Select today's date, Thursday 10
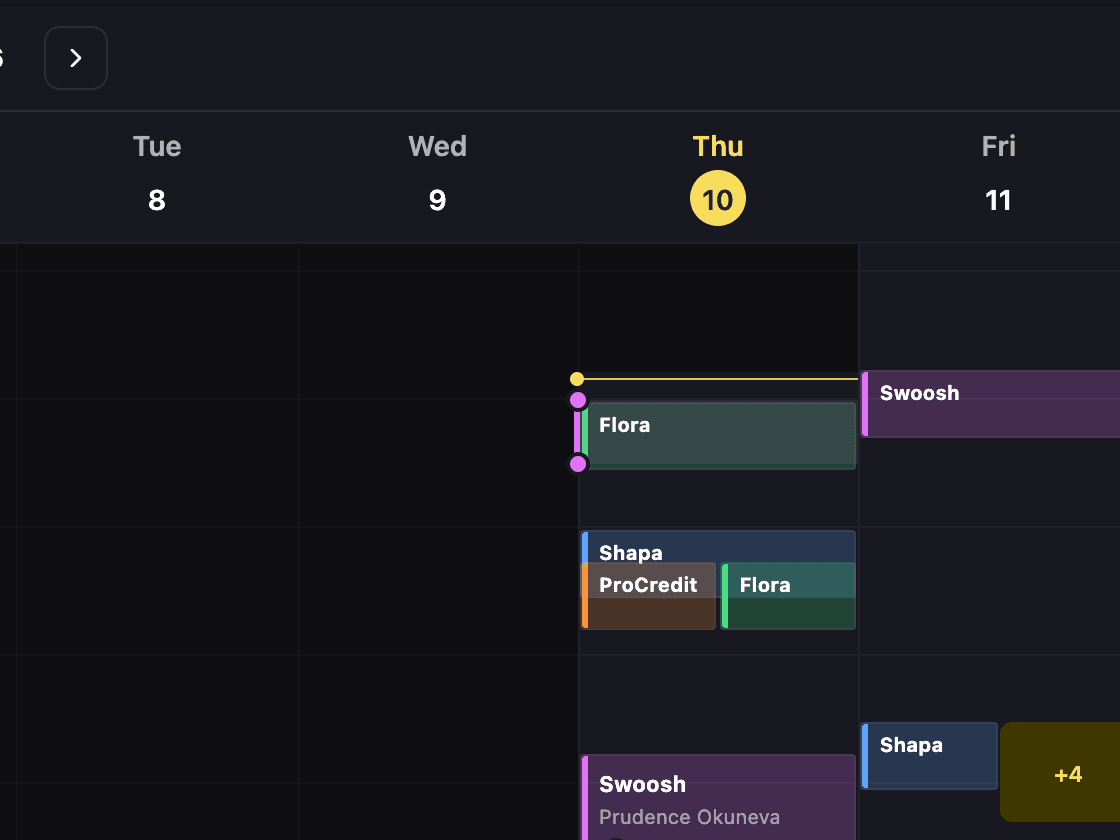 pyautogui.click(x=718, y=198)
